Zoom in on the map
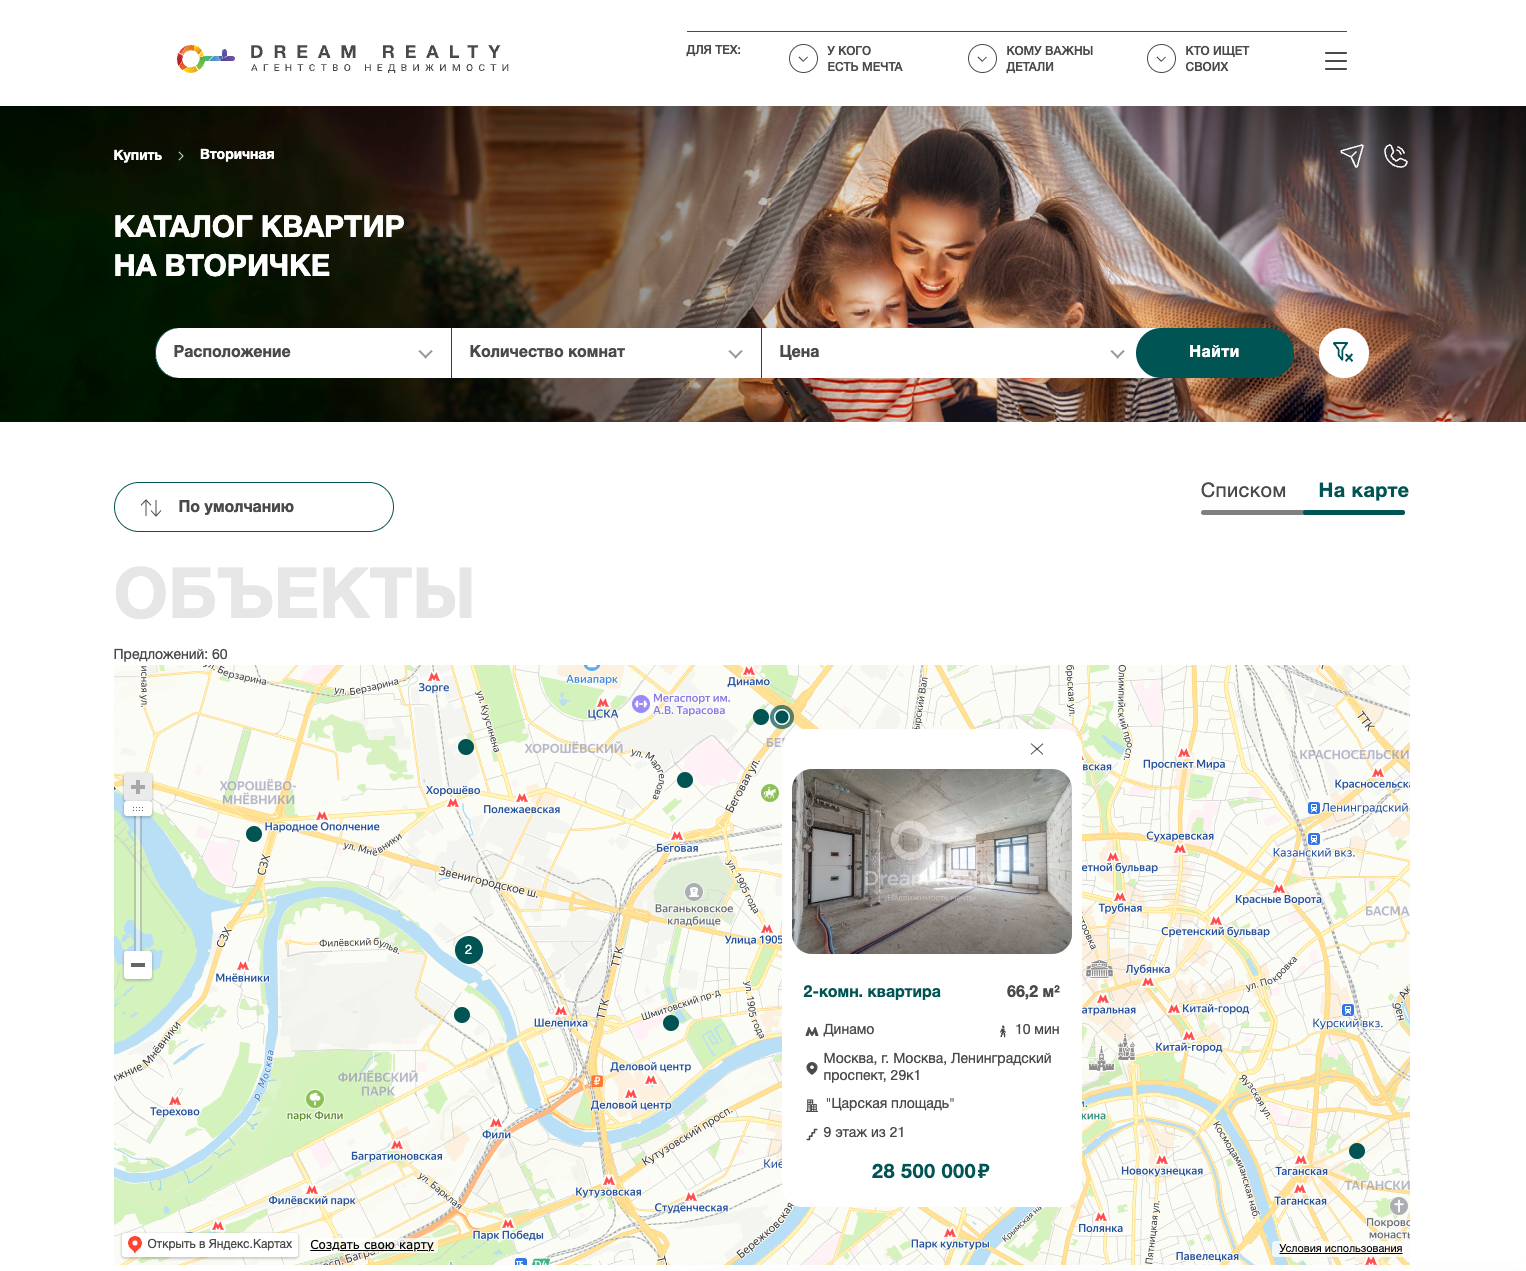 138,787
